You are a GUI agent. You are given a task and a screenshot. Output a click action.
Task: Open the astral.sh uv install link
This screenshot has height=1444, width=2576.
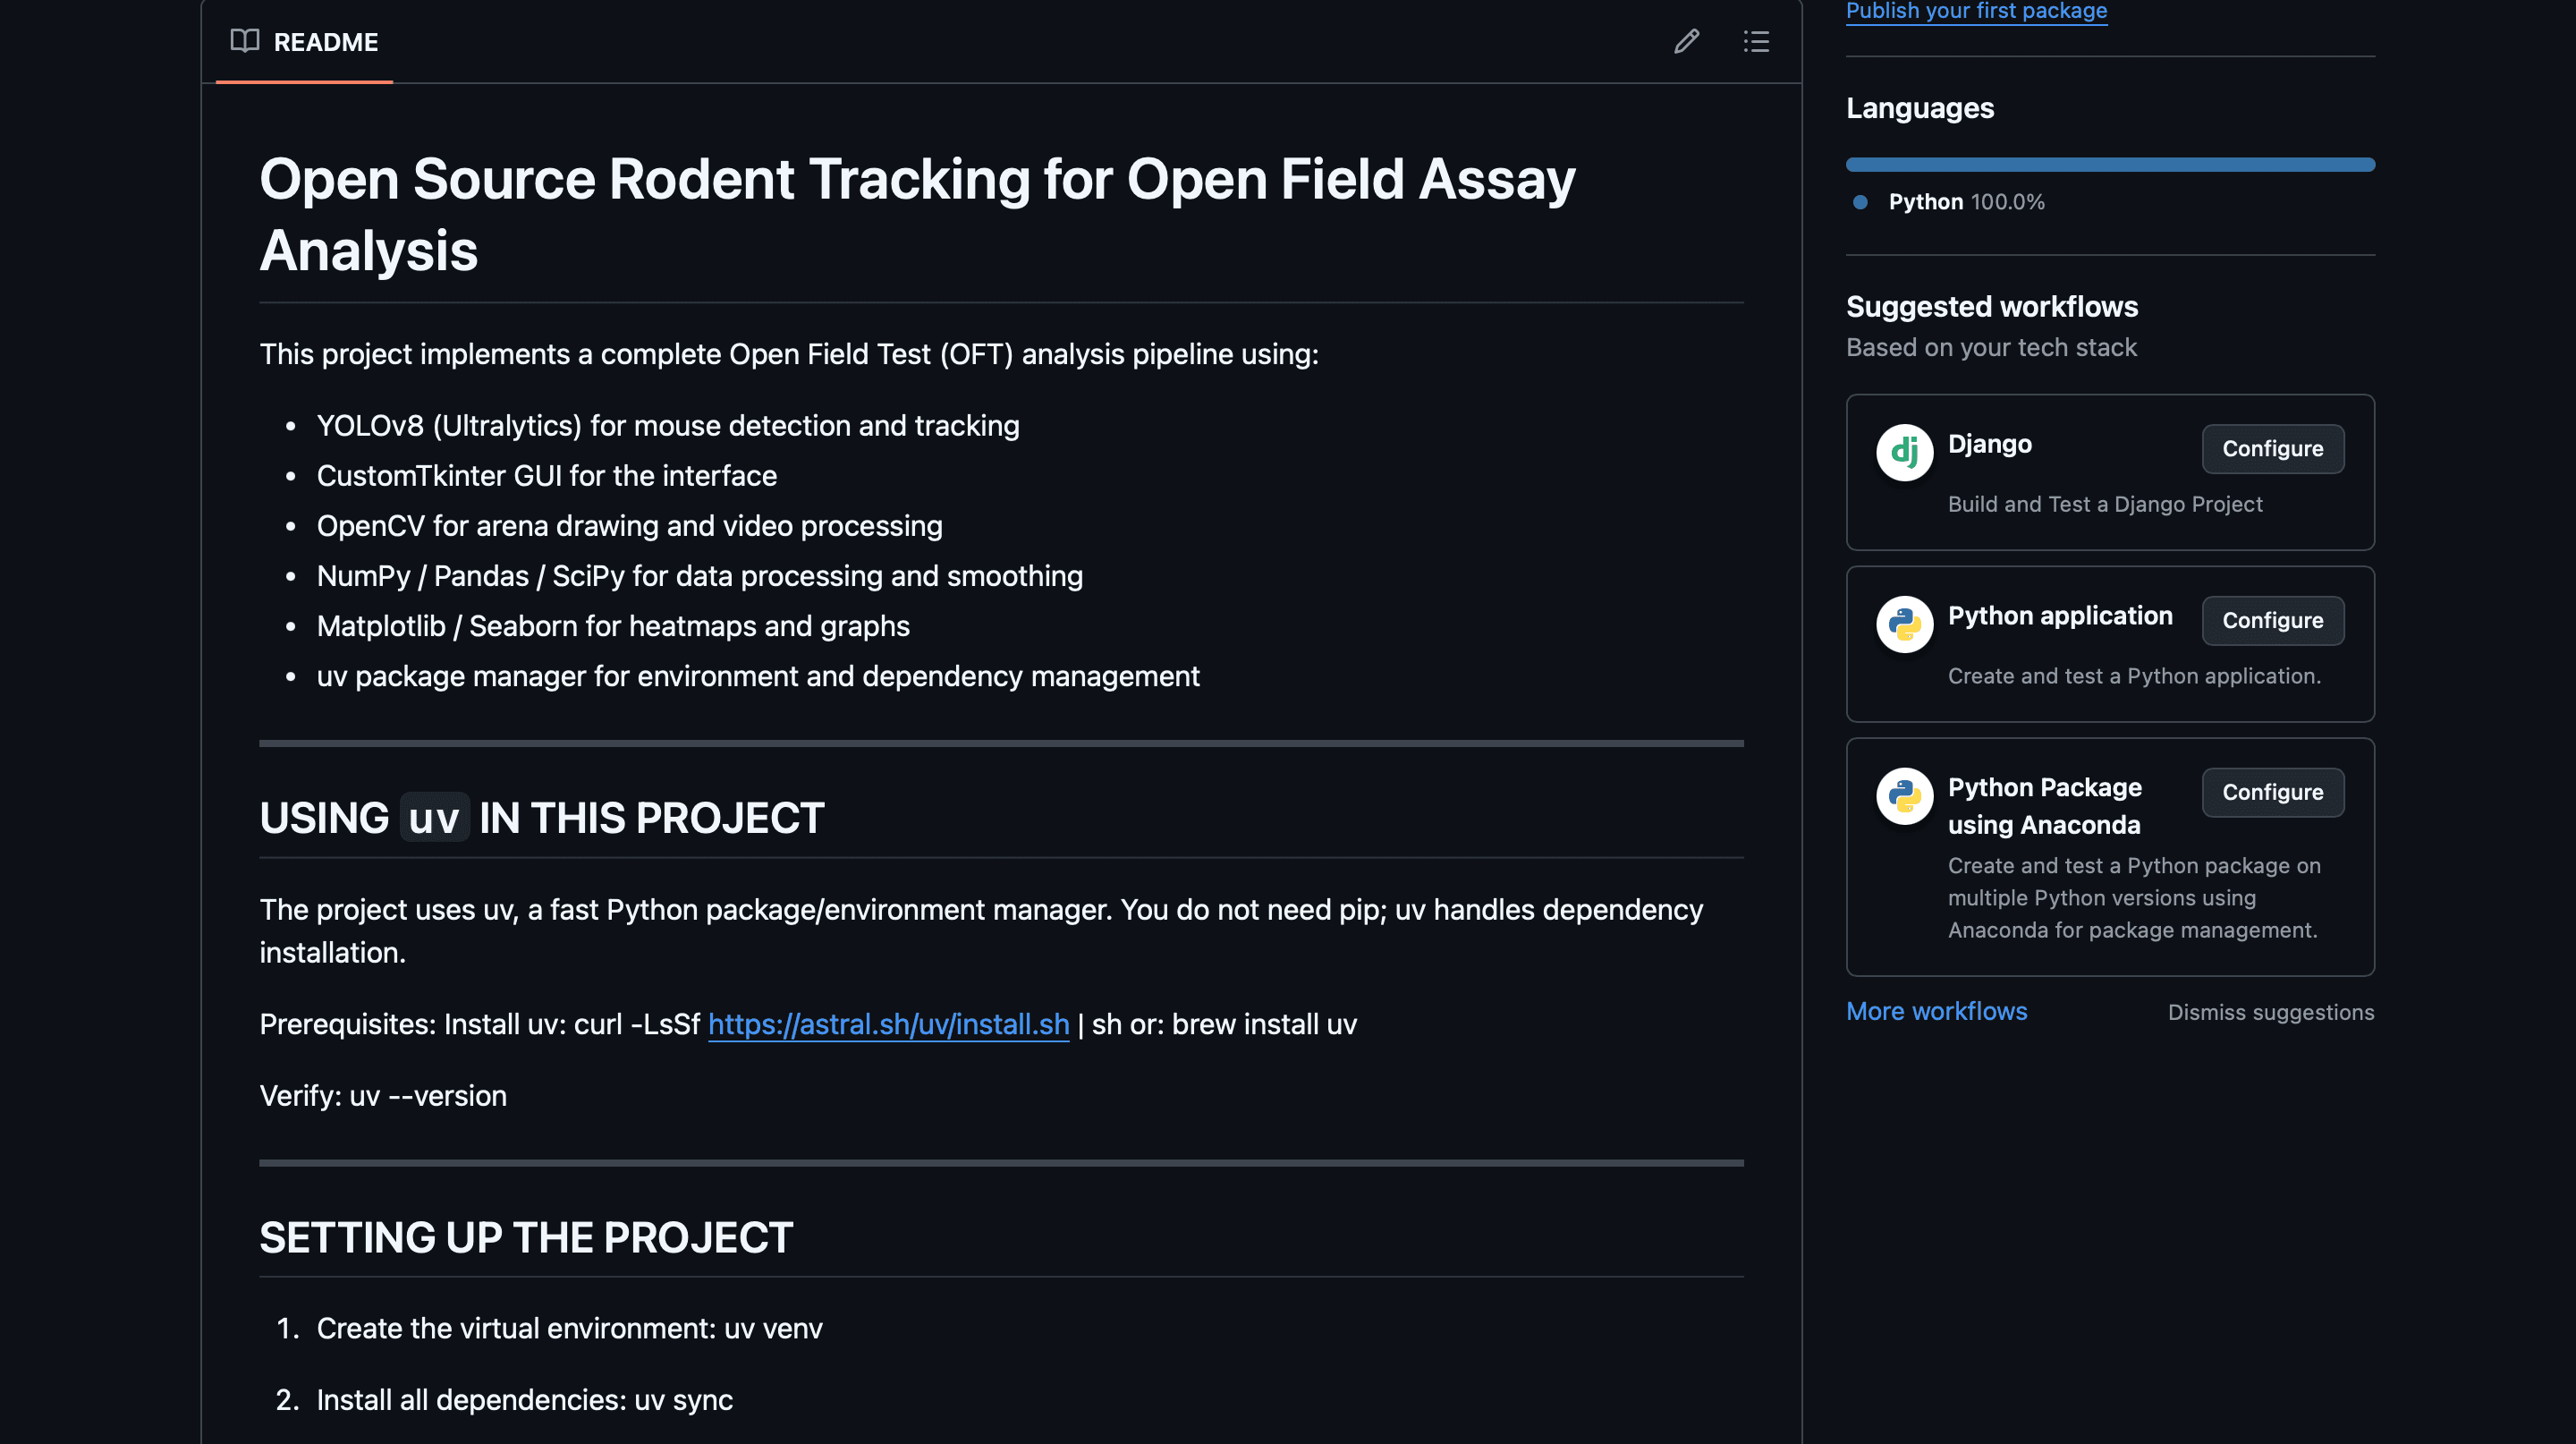(x=887, y=1024)
